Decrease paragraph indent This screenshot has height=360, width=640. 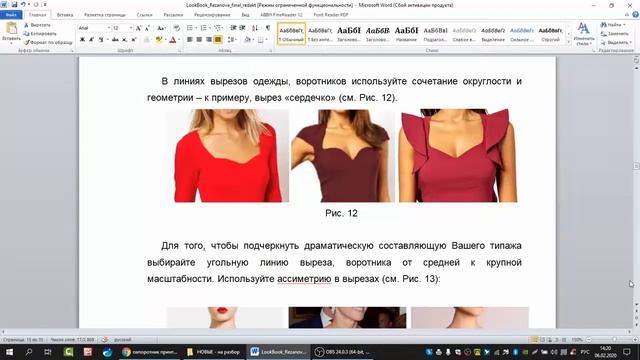coord(233,28)
